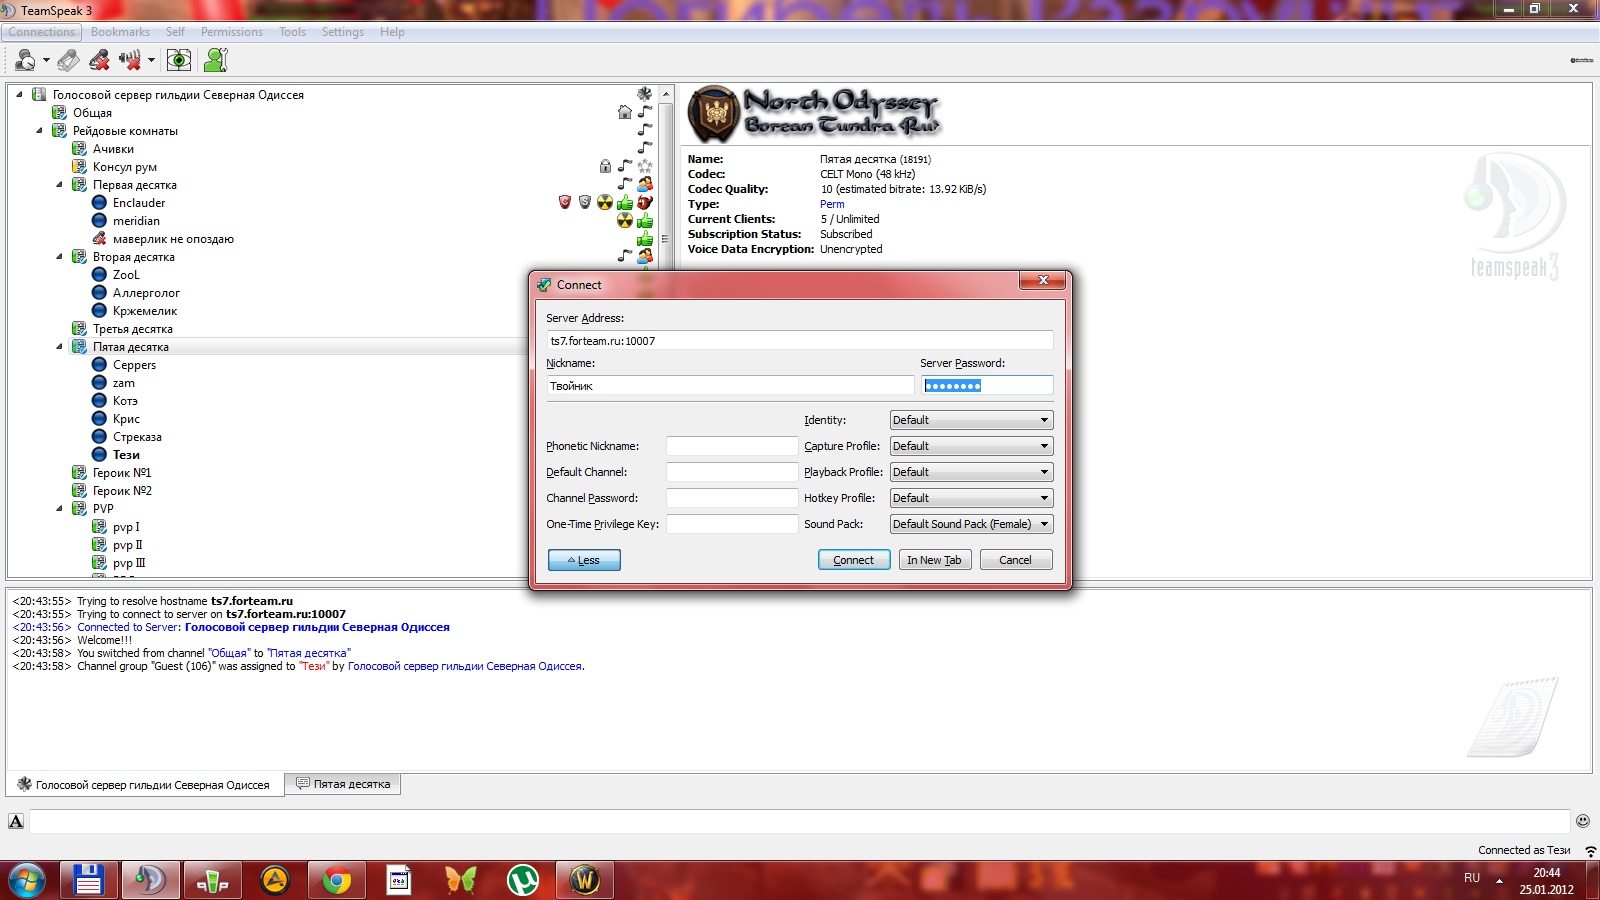Open the Hotkey Profile dropdown
Viewport: 1600px width, 900px height.
point(971,498)
